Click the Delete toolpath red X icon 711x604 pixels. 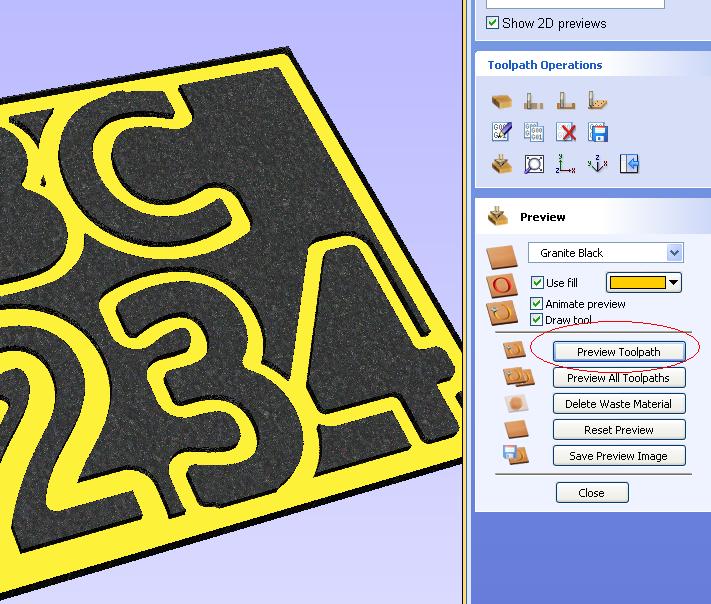point(566,132)
